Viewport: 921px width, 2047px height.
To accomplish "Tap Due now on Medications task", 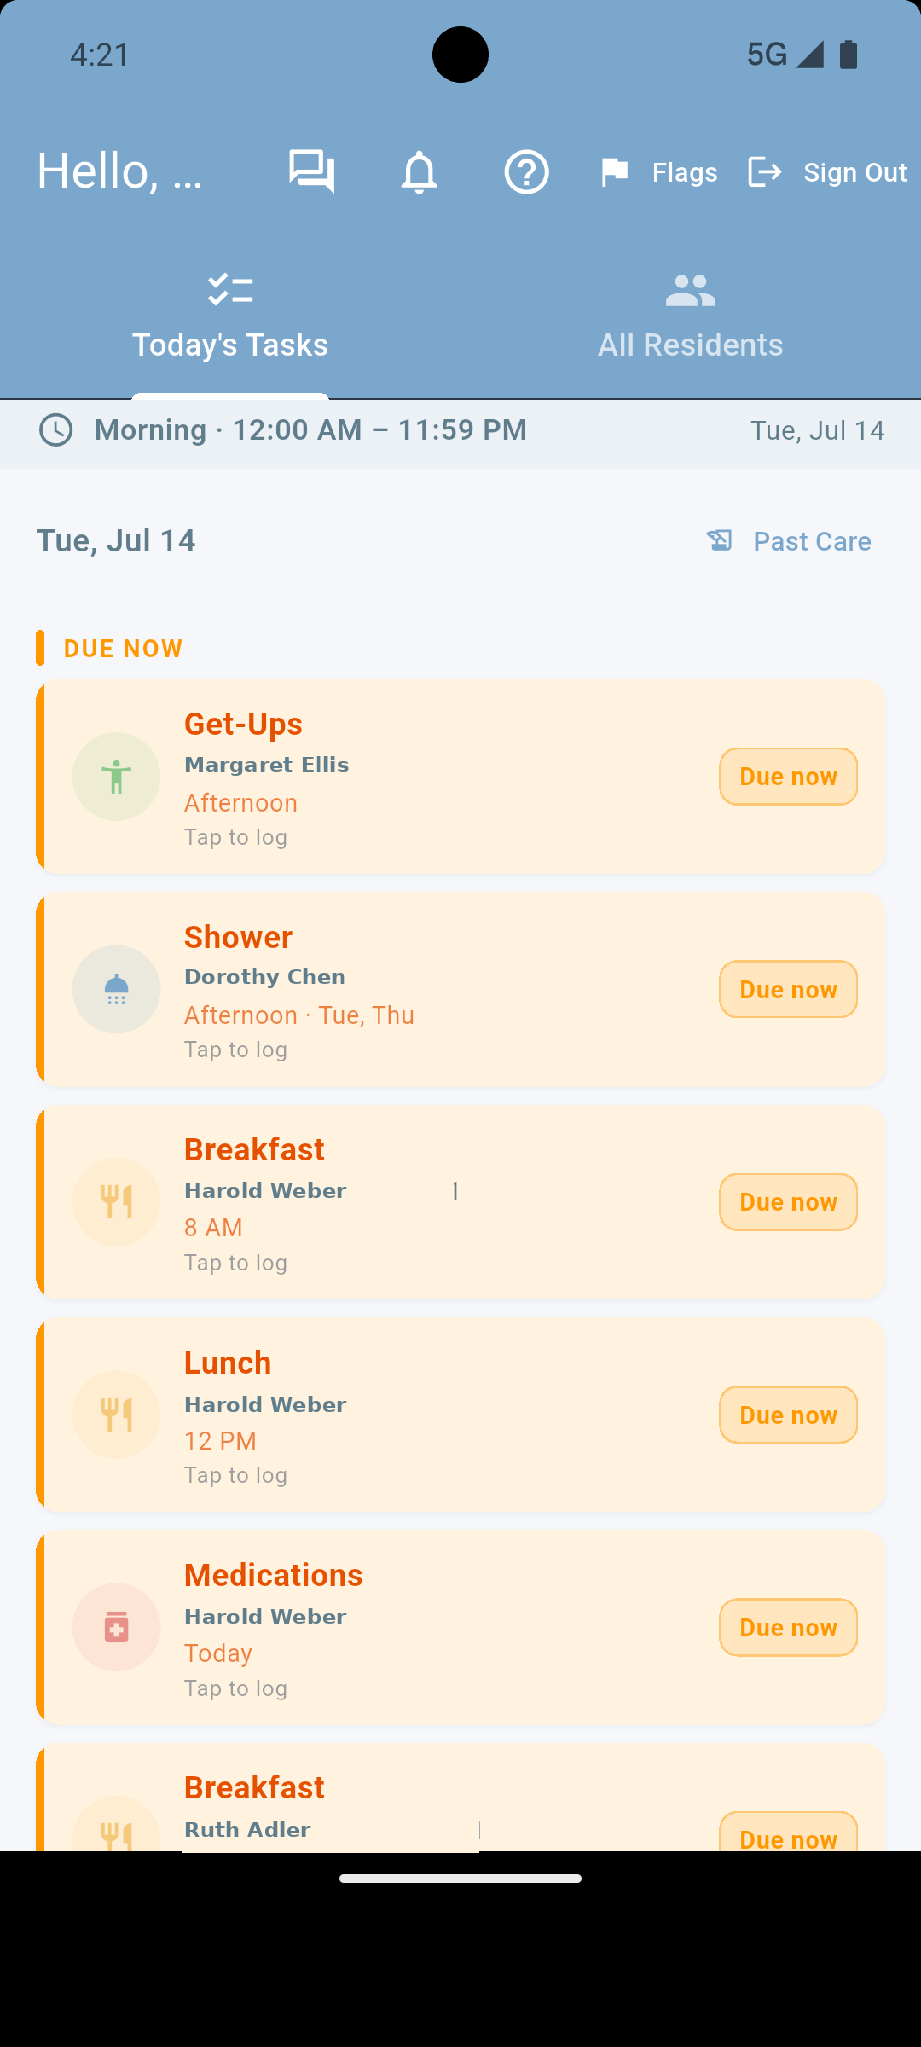I will pyautogui.click(x=788, y=1628).
